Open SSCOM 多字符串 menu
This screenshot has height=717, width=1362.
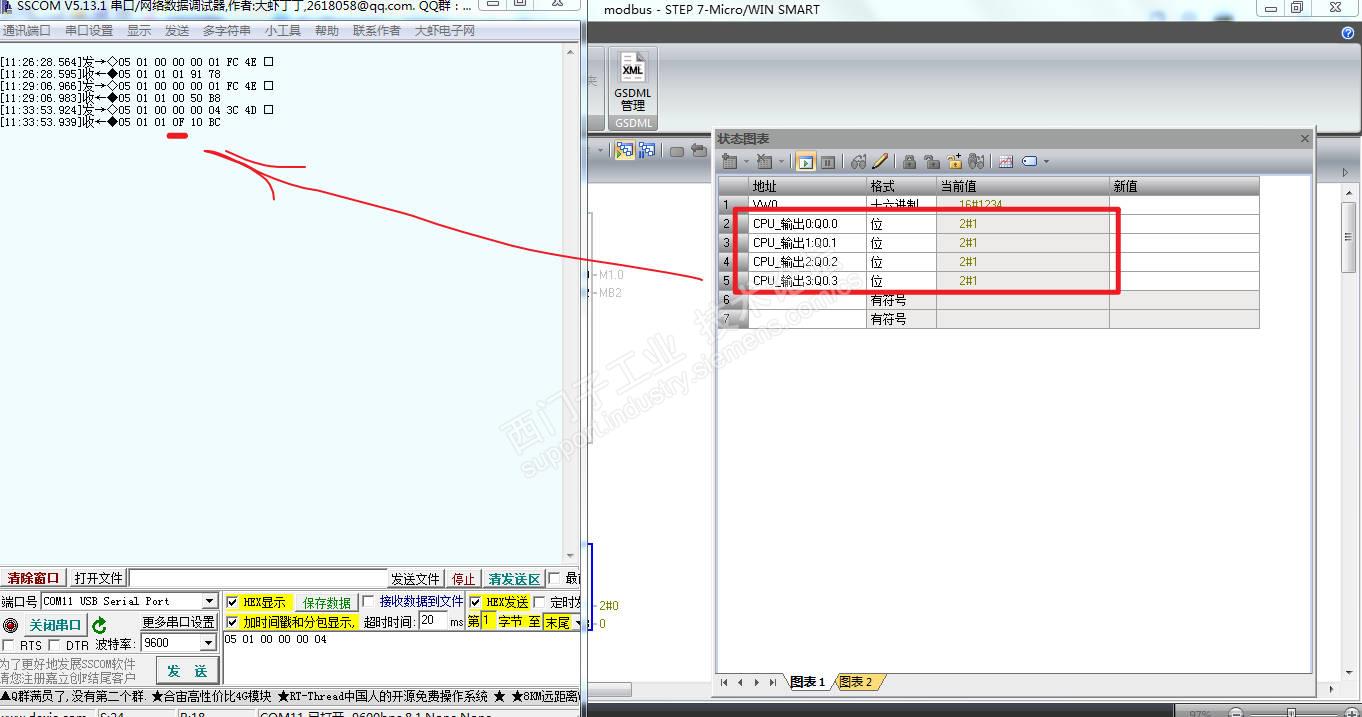coord(227,31)
